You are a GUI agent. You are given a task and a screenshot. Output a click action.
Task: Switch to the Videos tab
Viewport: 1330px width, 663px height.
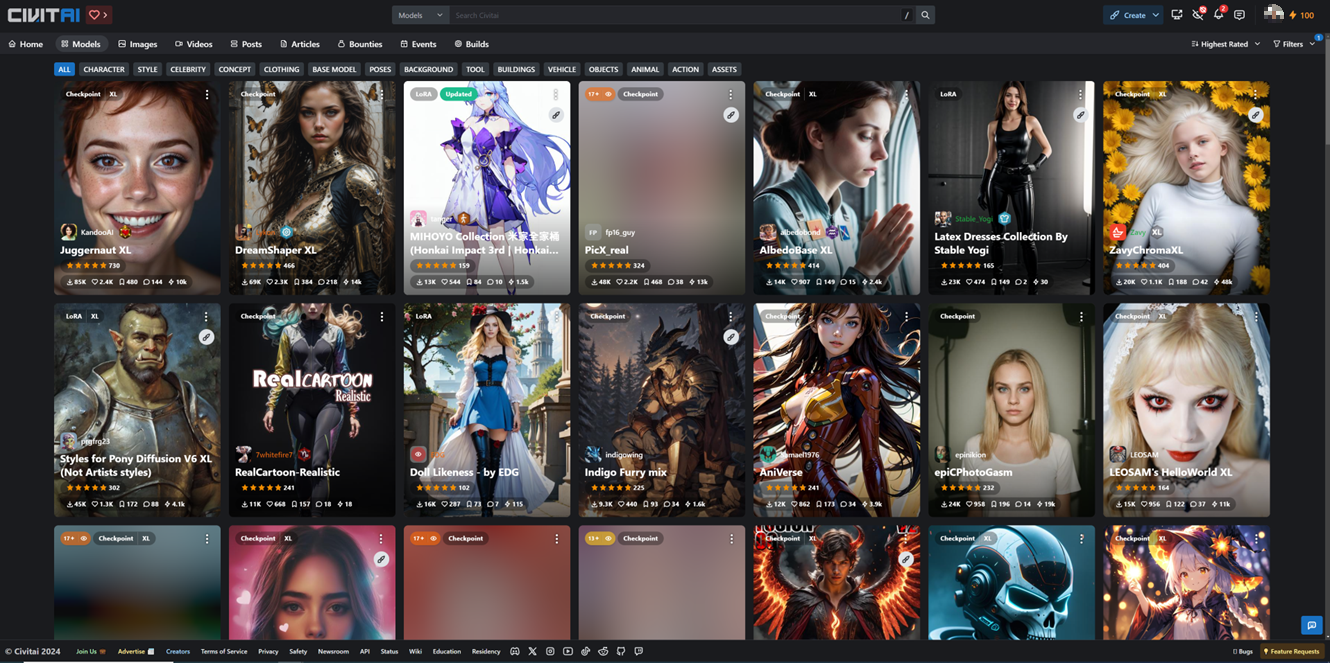coord(193,44)
